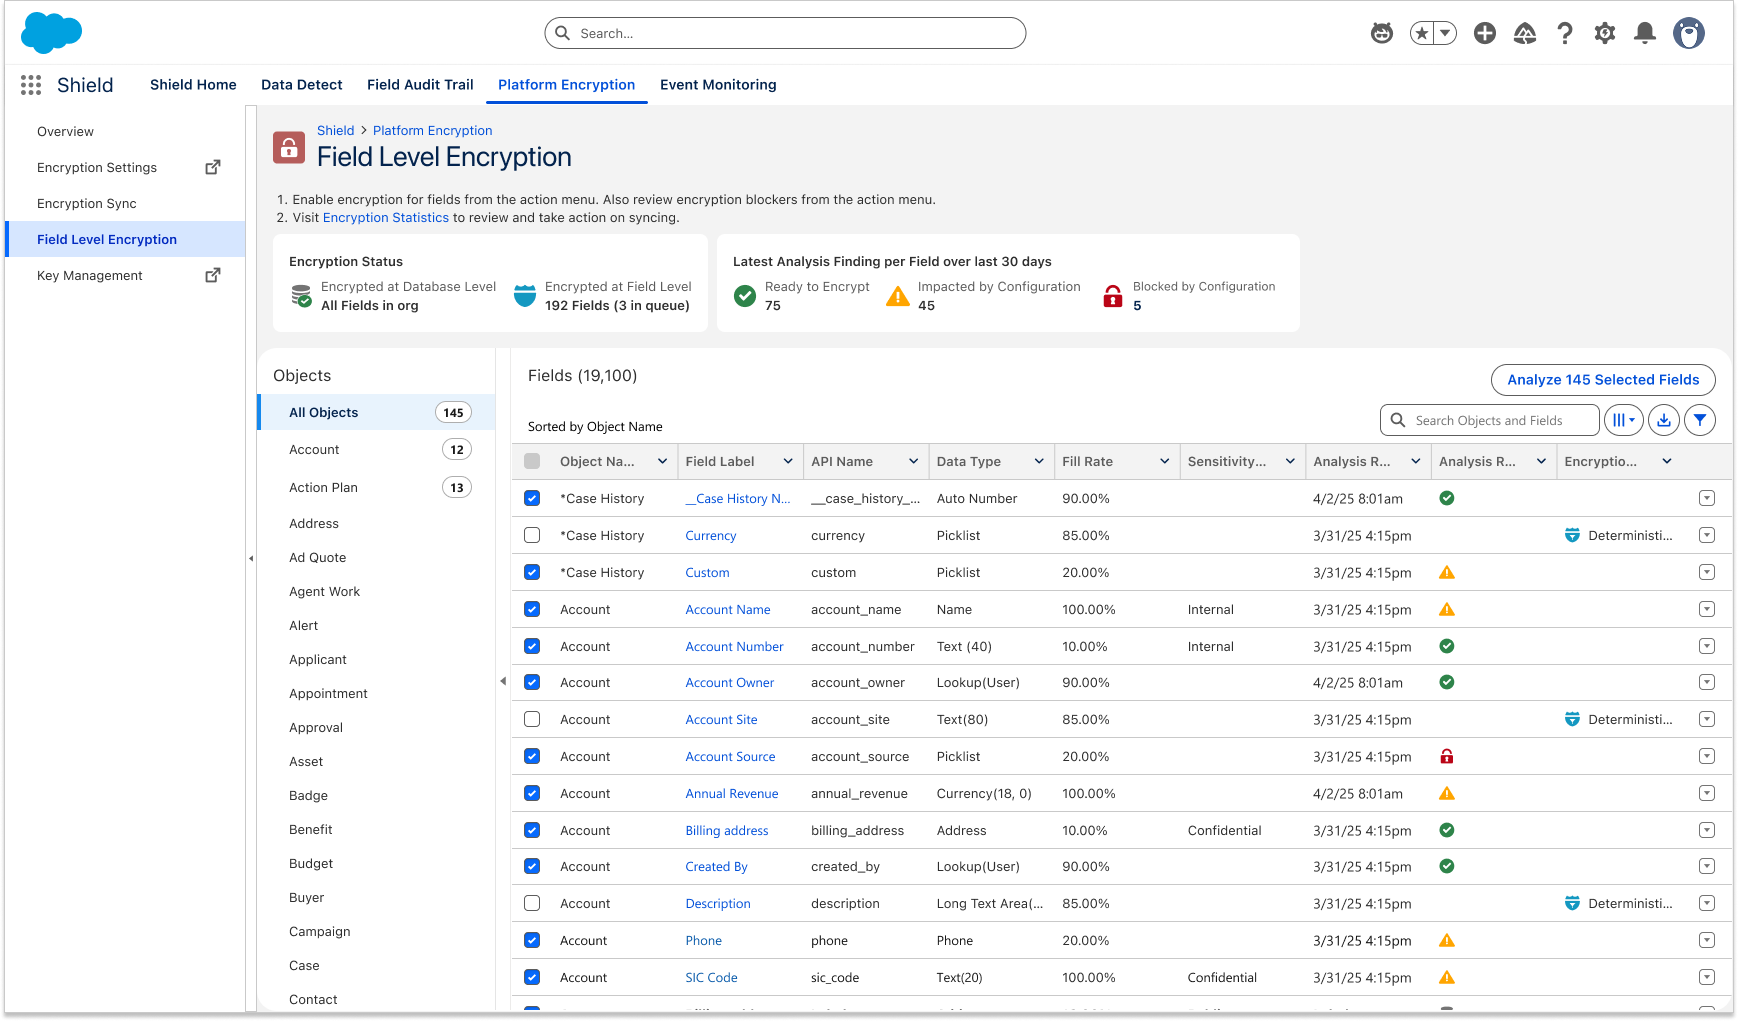This screenshot has width=1738, height=1021.
Task: Check the Account Description row checkbox
Action: point(532,903)
